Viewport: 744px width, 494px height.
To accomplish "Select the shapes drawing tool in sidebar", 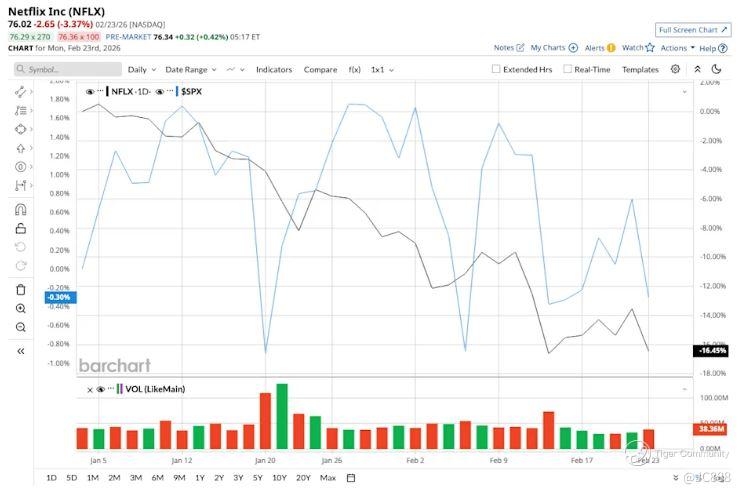I will [x=20, y=129].
